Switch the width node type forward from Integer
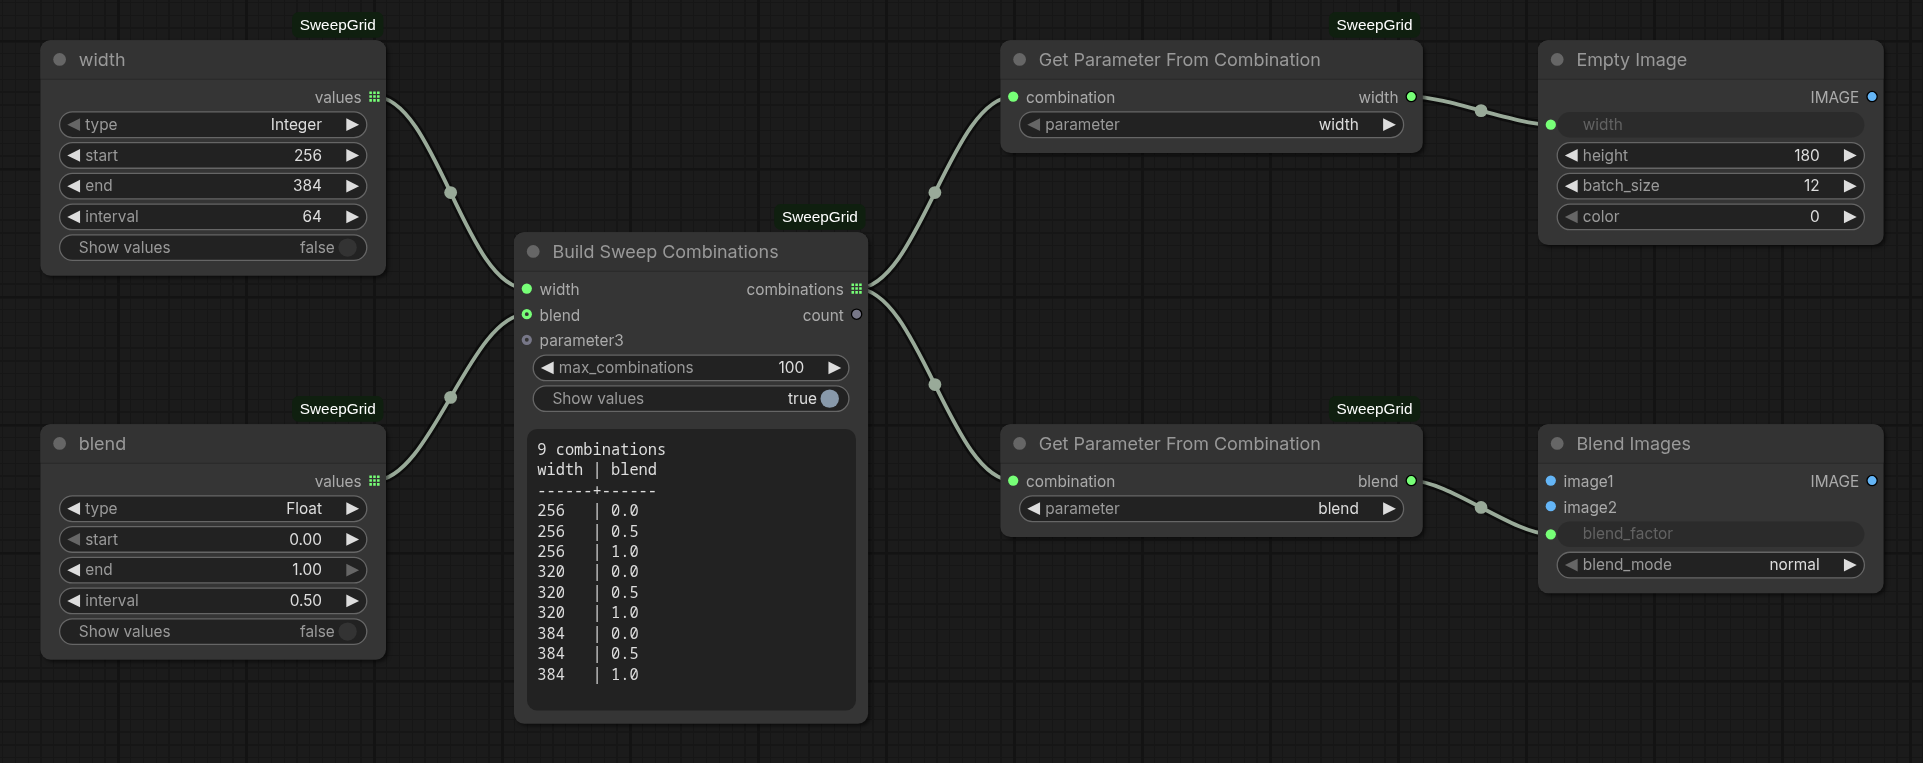This screenshot has height=763, width=1923. point(352,125)
